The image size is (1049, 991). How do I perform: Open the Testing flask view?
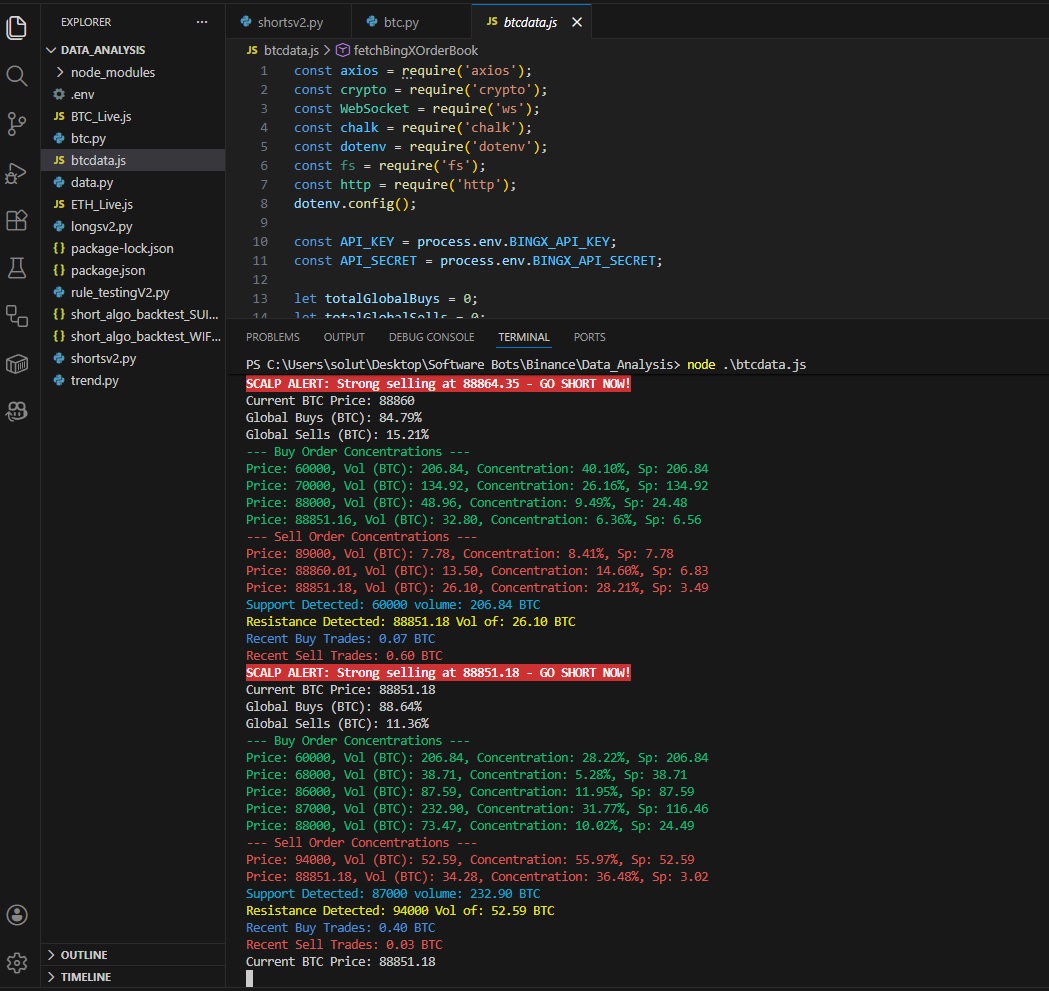tap(17, 267)
